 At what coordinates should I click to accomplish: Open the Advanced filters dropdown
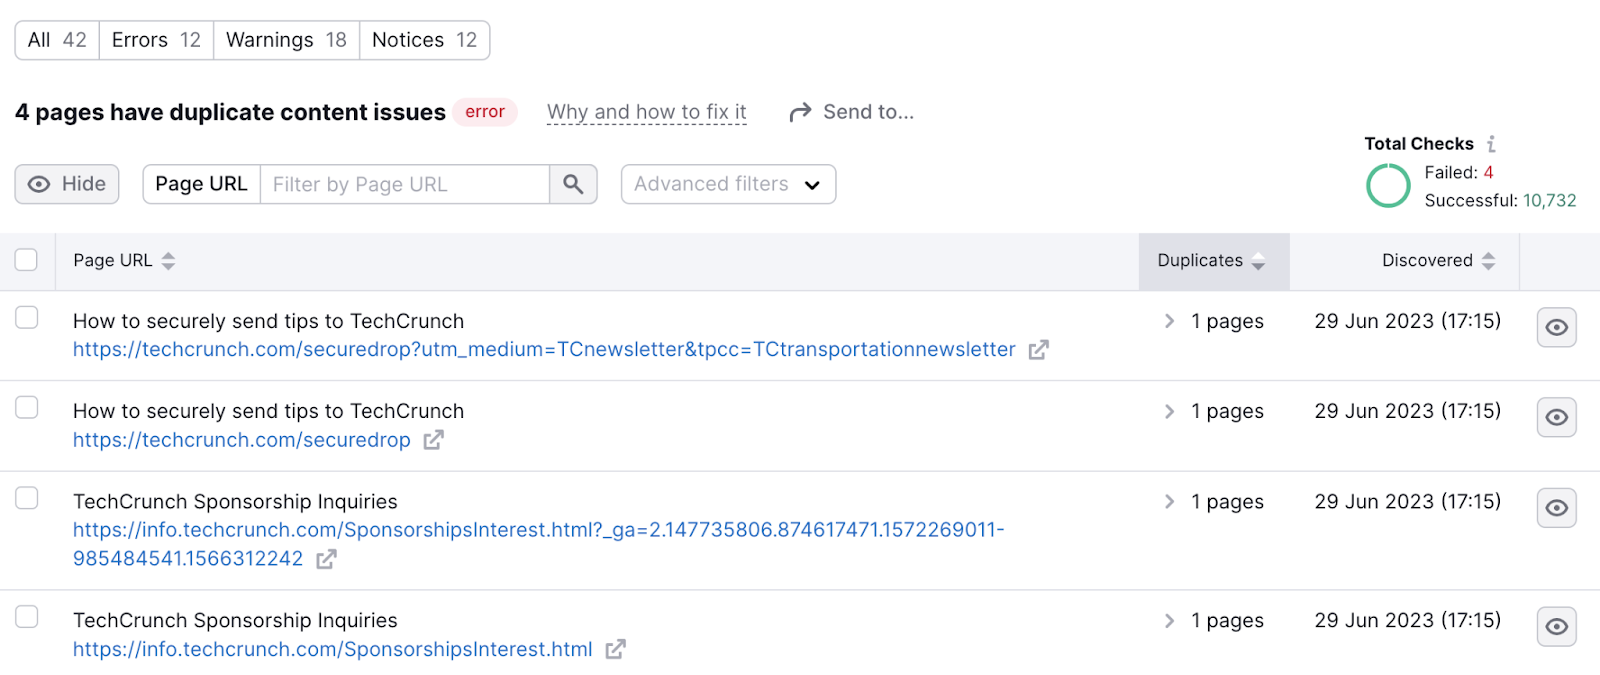[727, 184]
